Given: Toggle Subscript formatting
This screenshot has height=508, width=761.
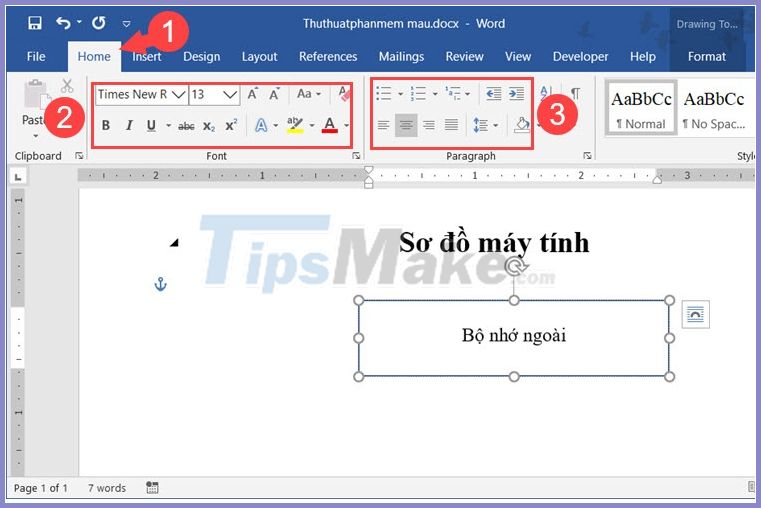Looking at the screenshot, I should pos(209,126).
